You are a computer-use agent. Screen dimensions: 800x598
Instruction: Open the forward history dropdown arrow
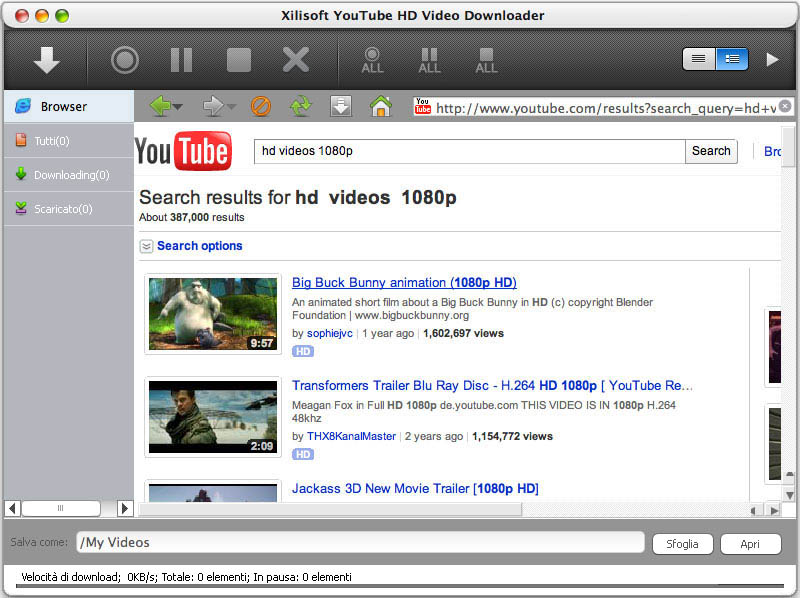pos(231,107)
